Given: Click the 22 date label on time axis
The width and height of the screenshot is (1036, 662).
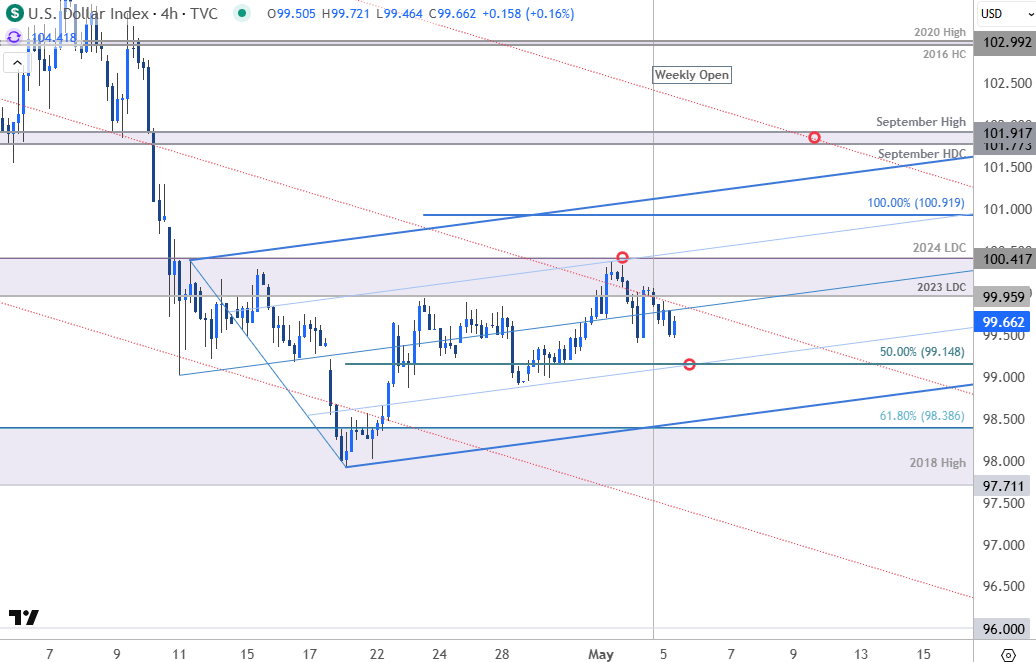Looking at the screenshot, I should pos(377,654).
